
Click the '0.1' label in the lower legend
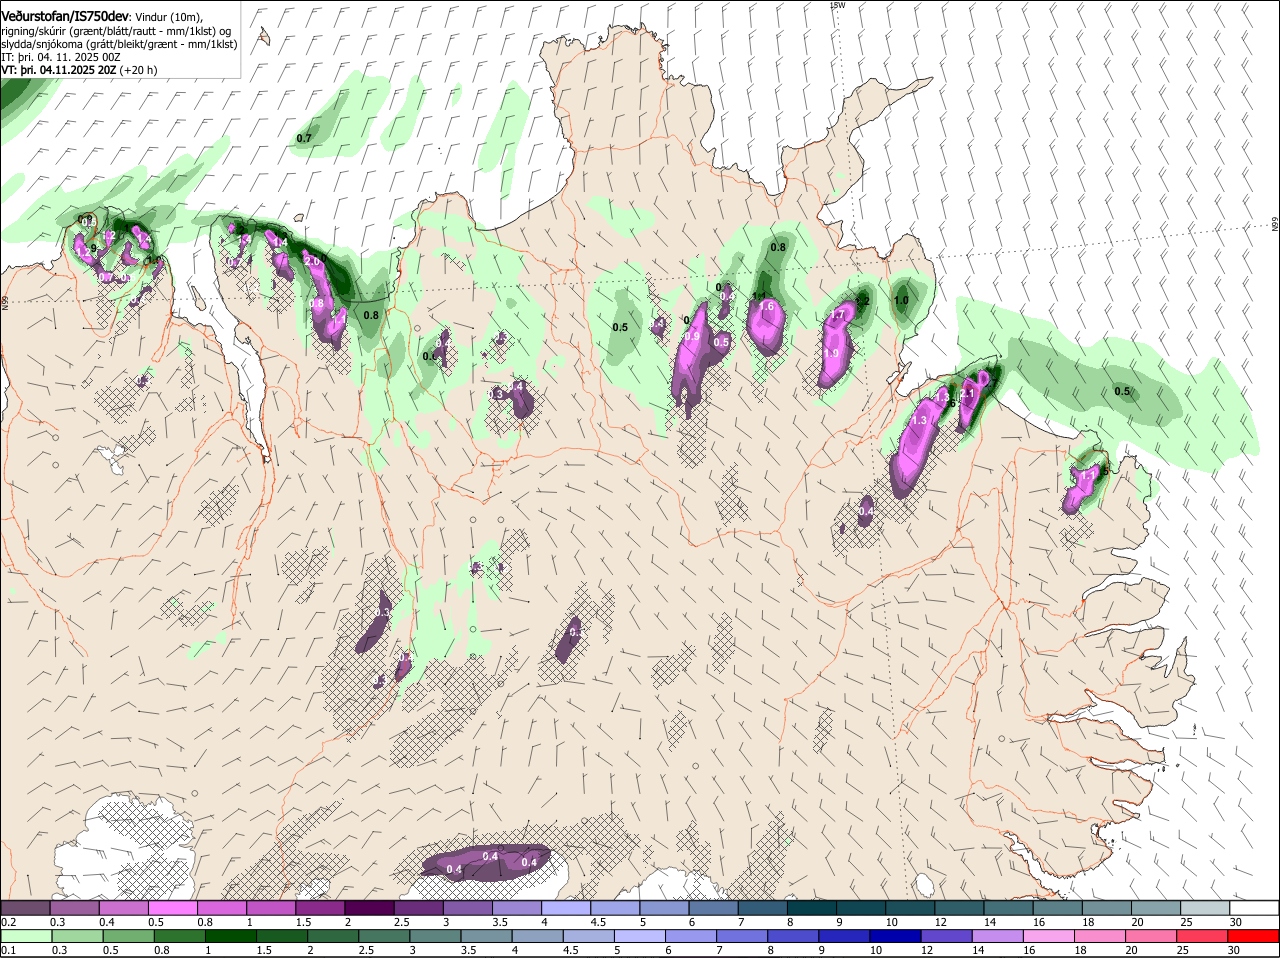8,950
